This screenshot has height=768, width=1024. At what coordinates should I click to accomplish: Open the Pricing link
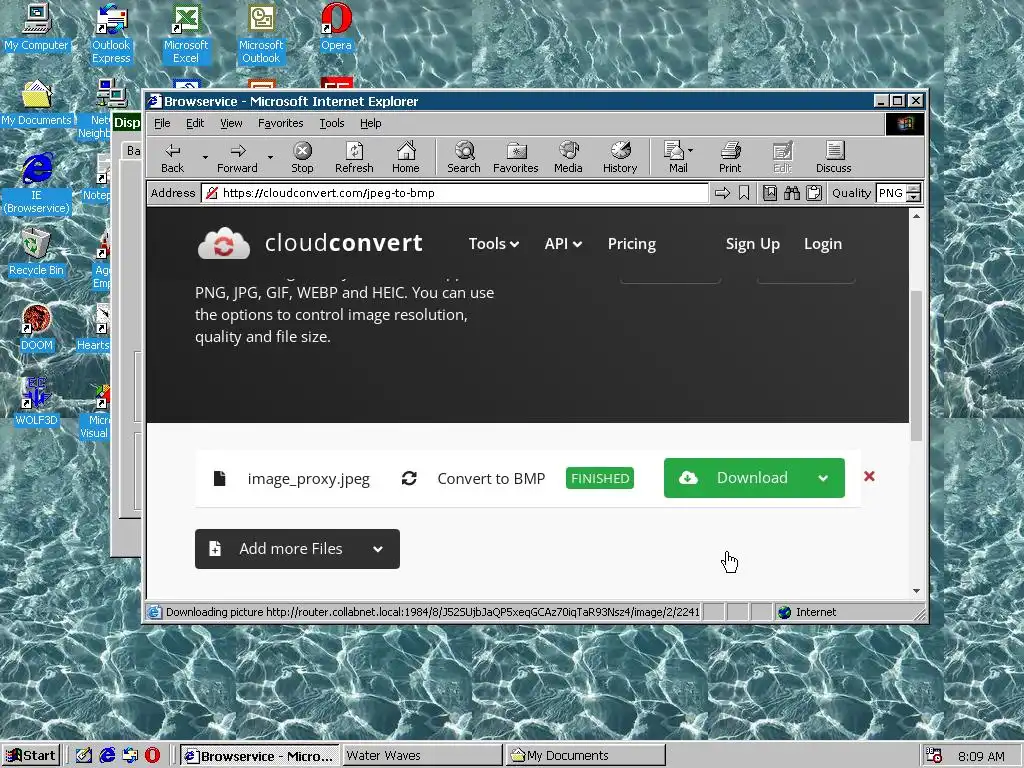(x=632, y=244)
